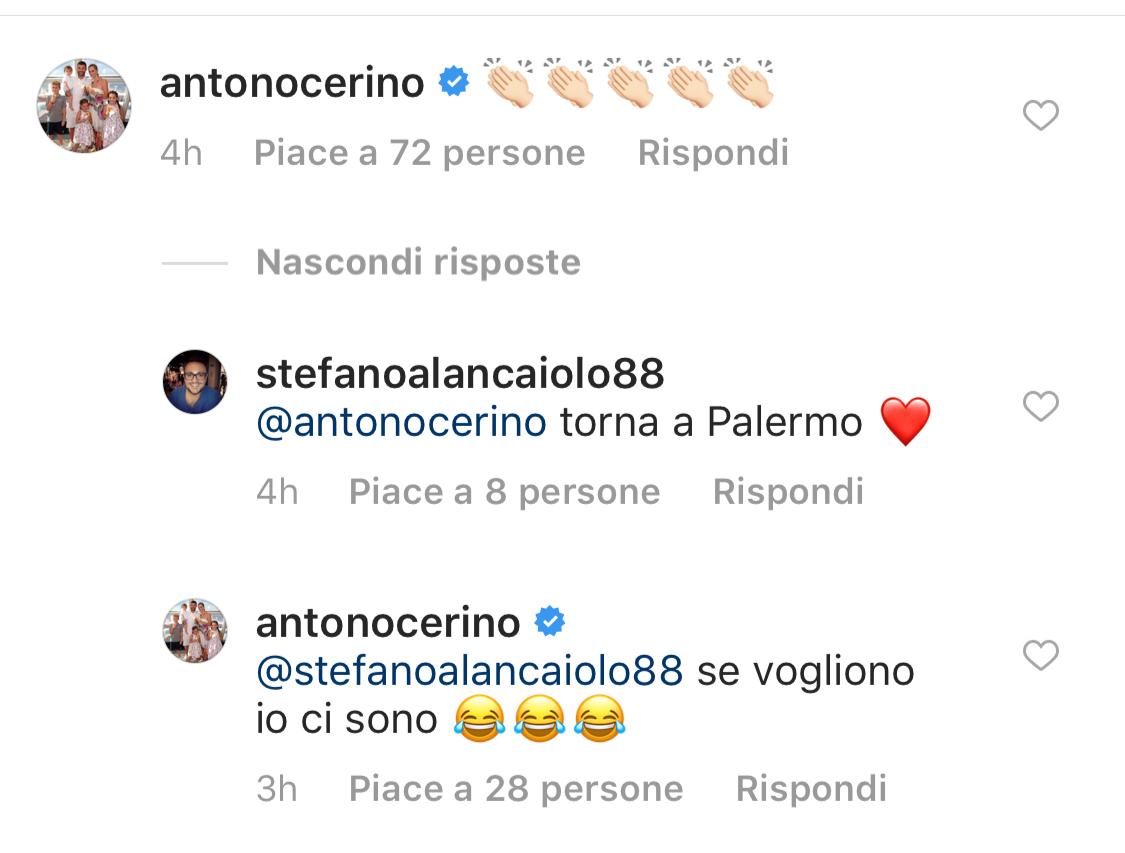The image size is (1125, 853).
Task: Tap the stefanoalancaiolo88 username
Action: pyautogui.click(x=460, y=374)
